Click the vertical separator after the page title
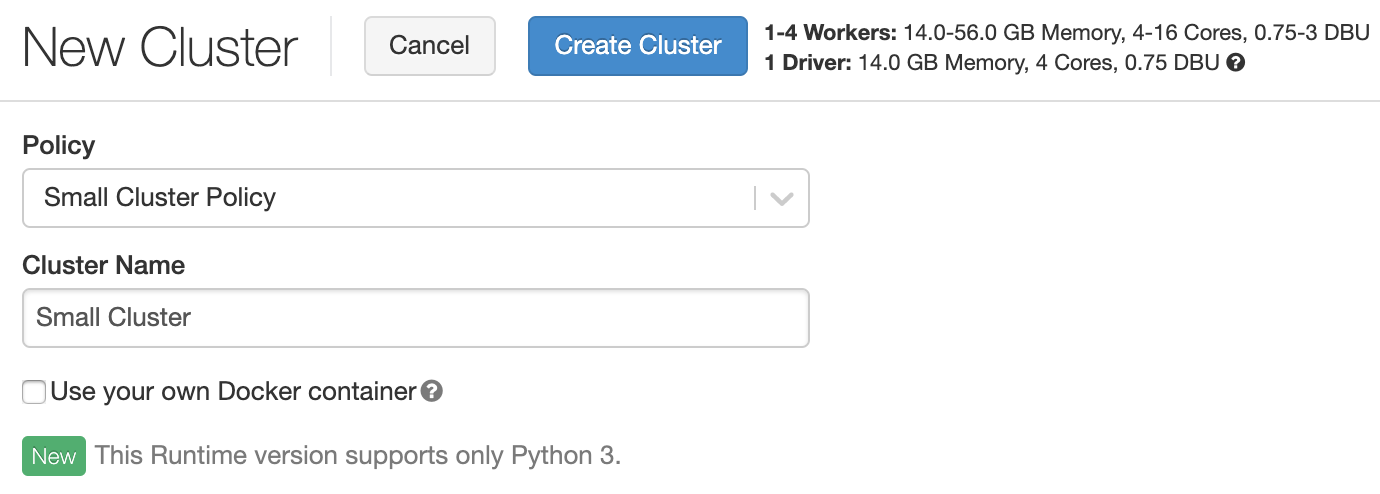Screen dimensions: 1380x494 tap(331, 46)
